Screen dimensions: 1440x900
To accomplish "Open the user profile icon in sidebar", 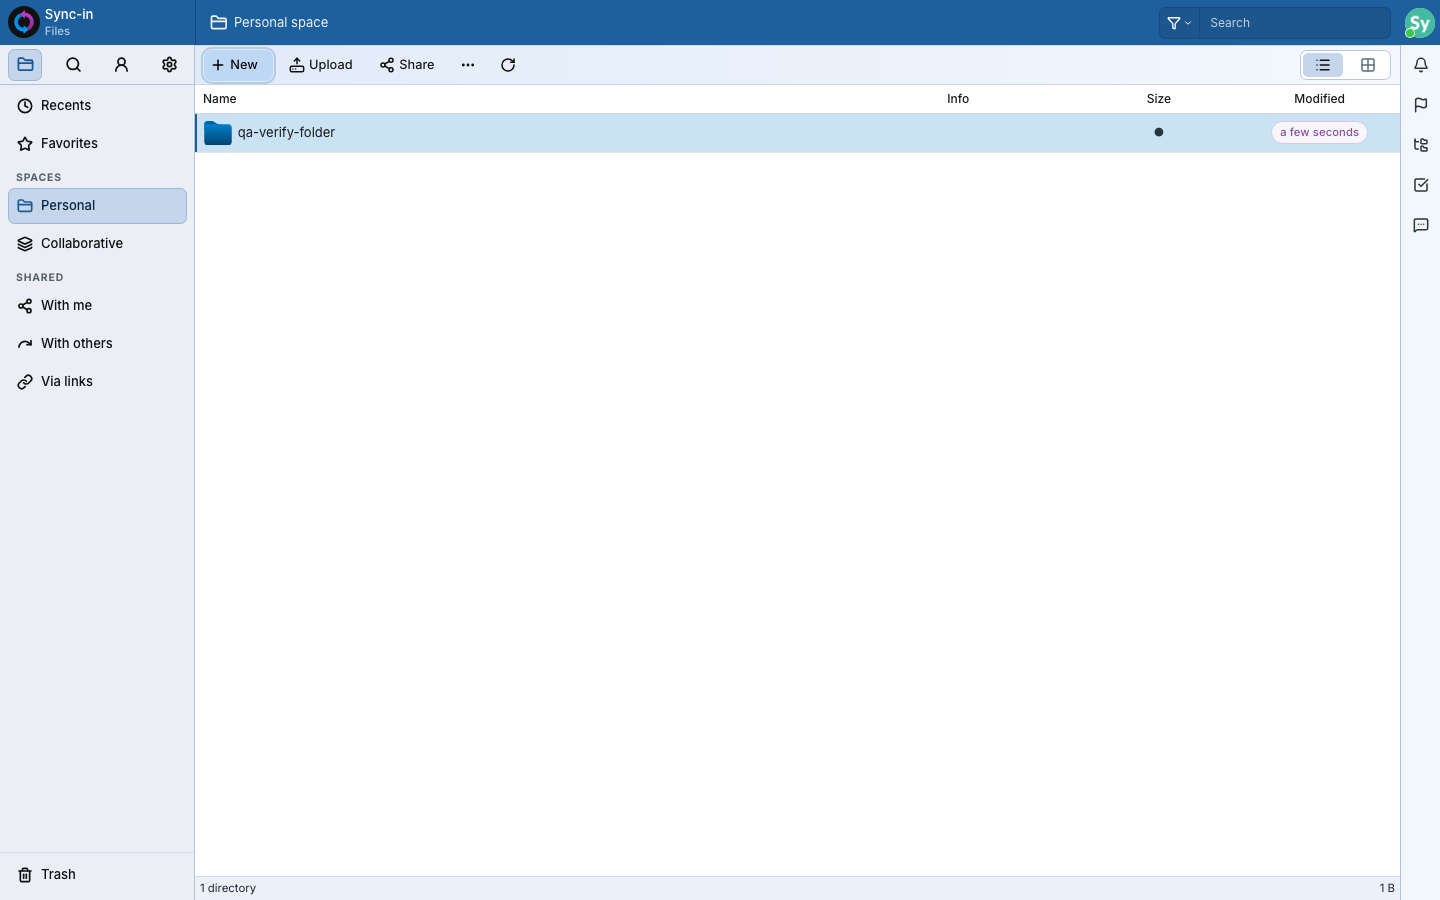I will [121, 65].
